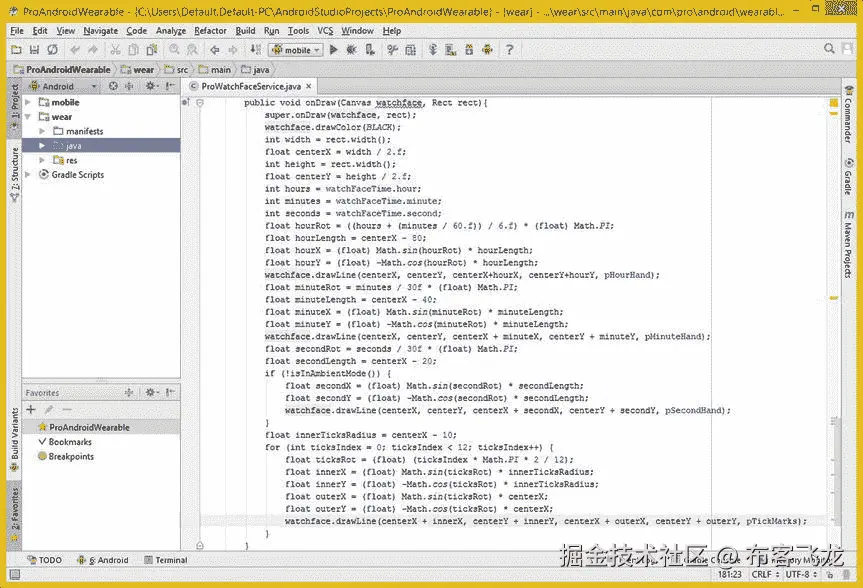
Task: Navigate Forward with the right arrow icon
Action: (233, 50)
